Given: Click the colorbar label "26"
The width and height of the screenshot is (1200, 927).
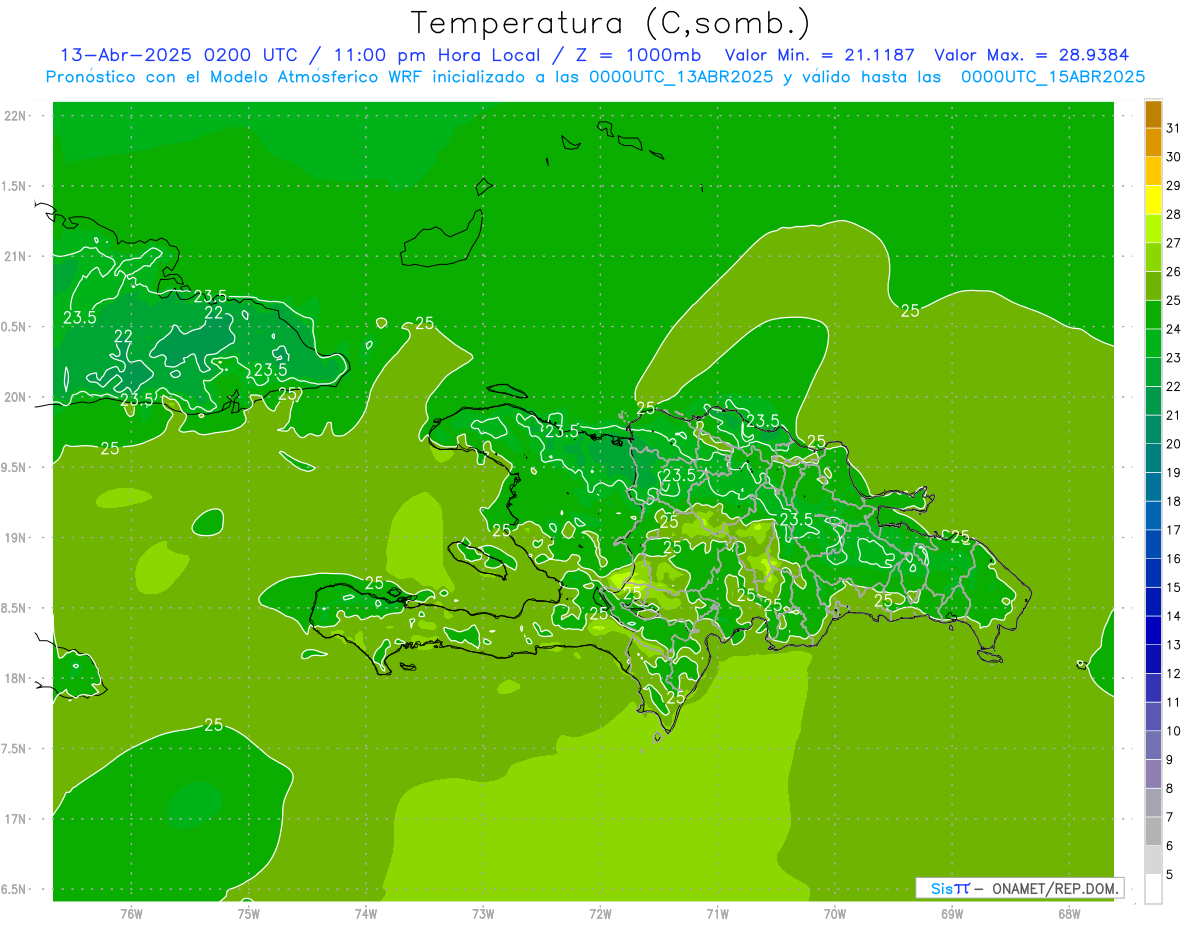Looking at the screenshot, I should click(x=1174, y=271).
